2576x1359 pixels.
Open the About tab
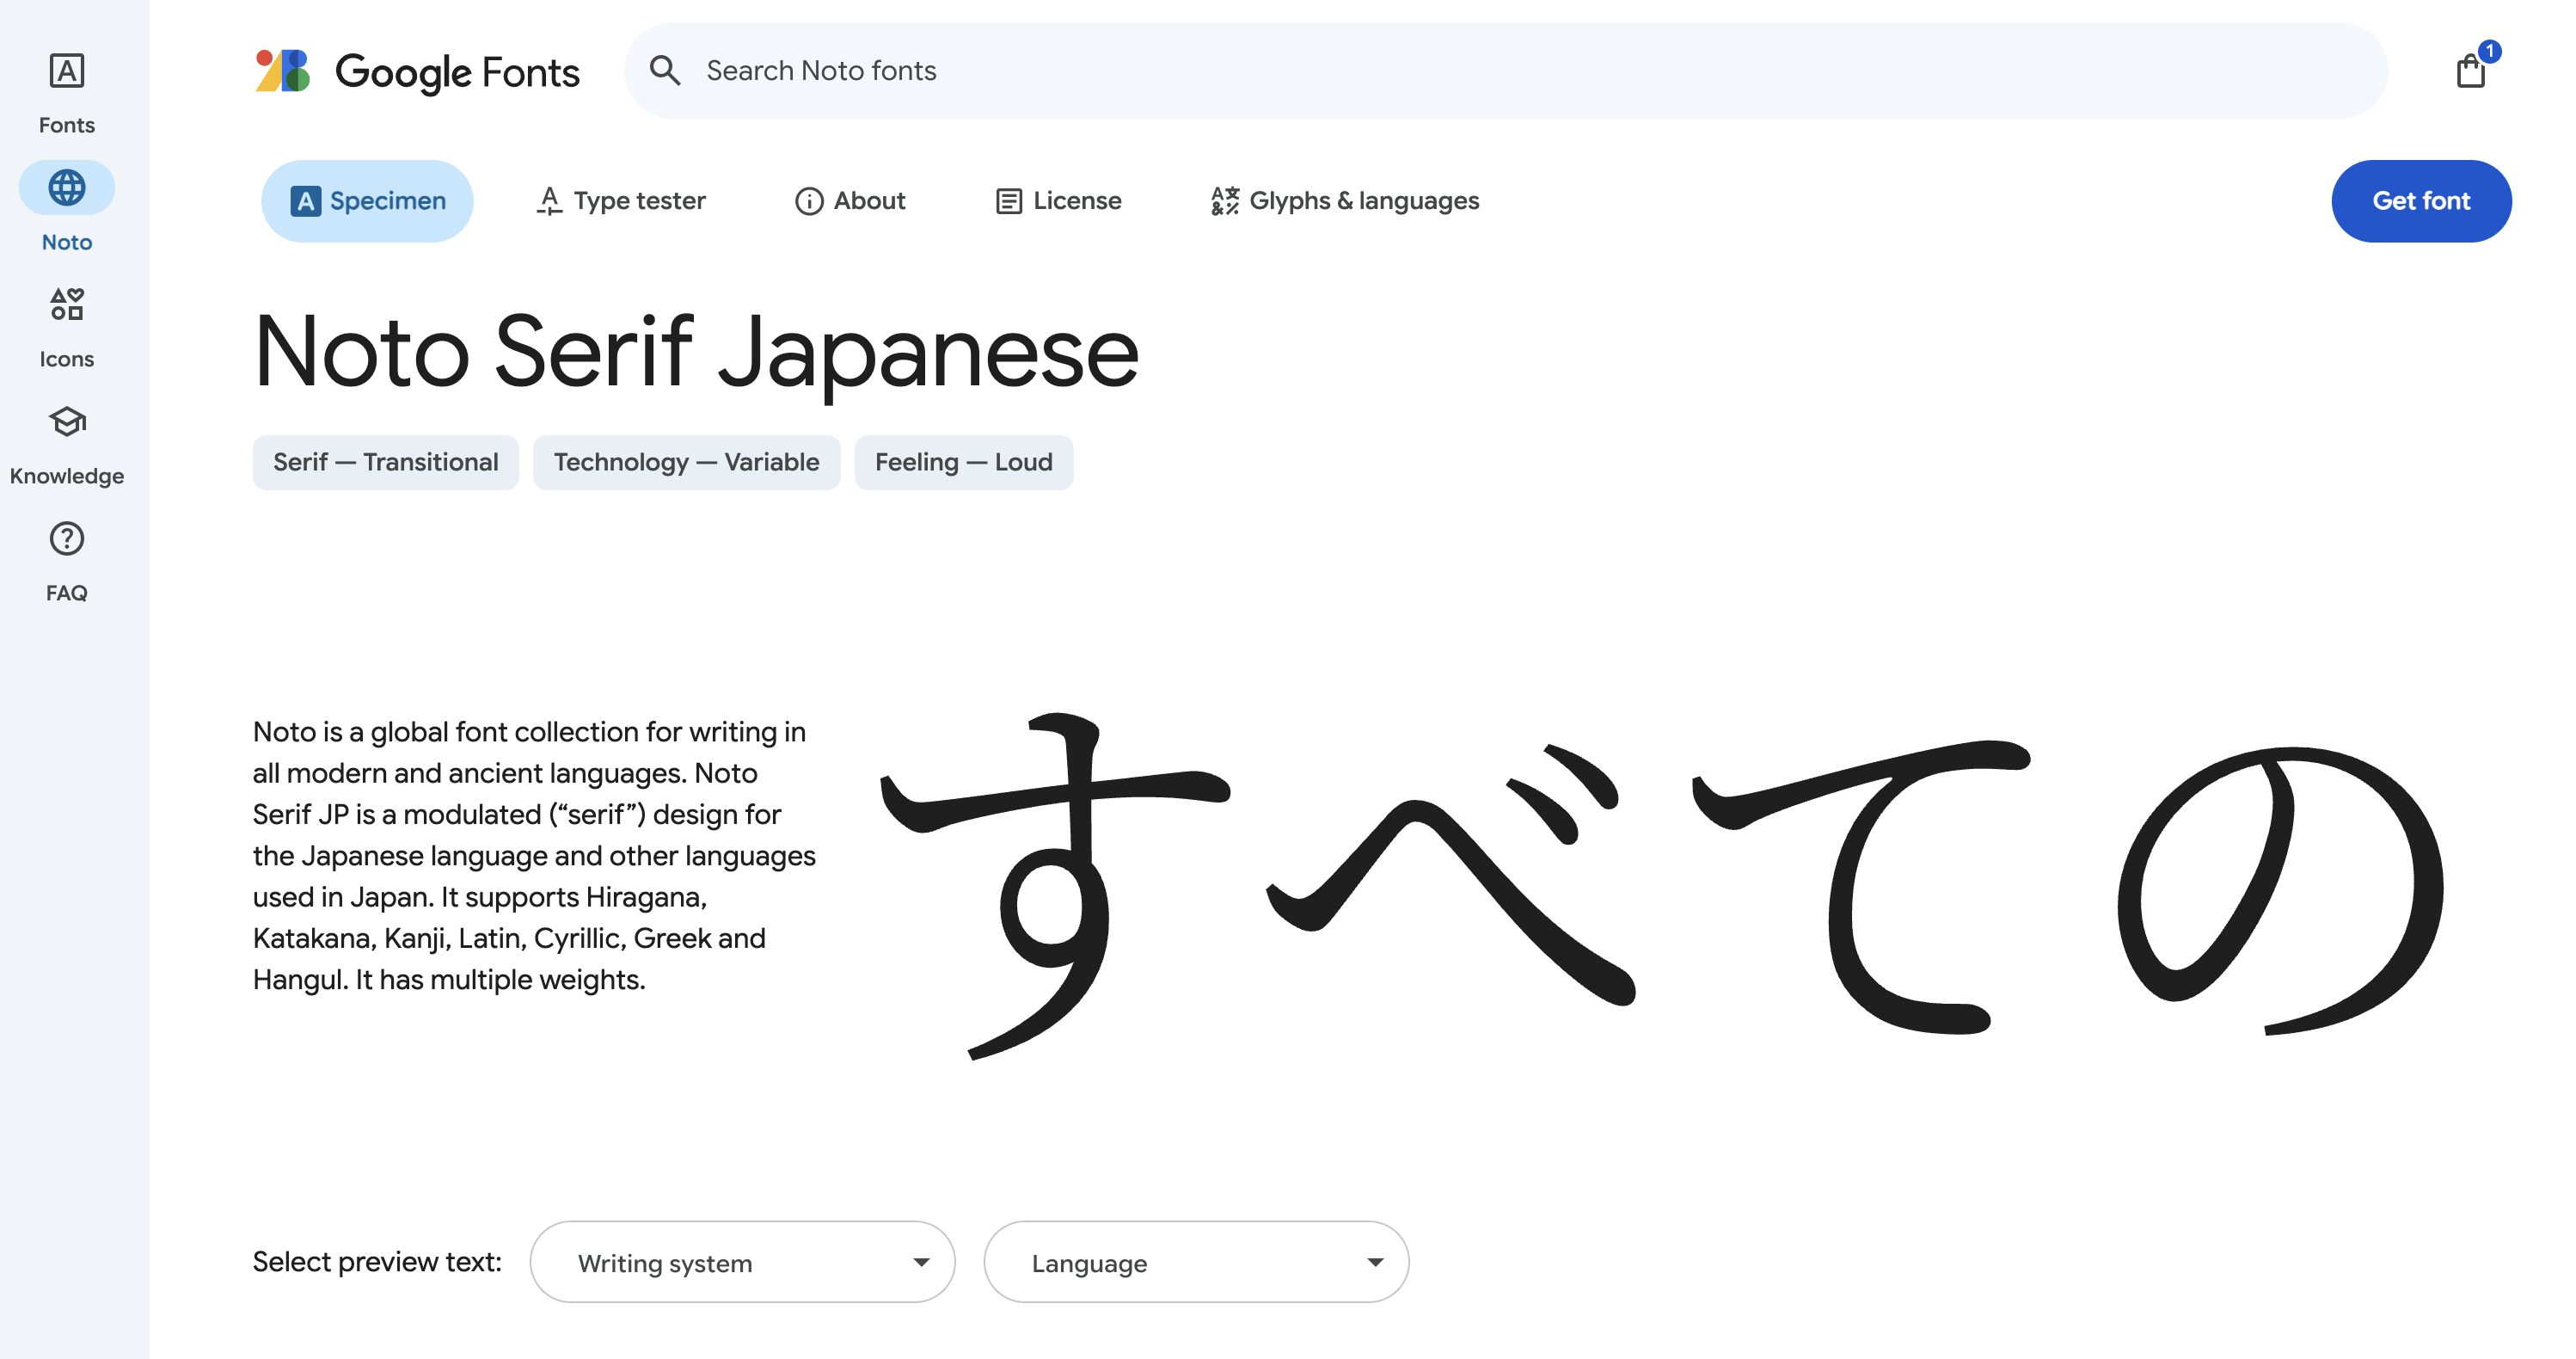click(x=850, y=201)
